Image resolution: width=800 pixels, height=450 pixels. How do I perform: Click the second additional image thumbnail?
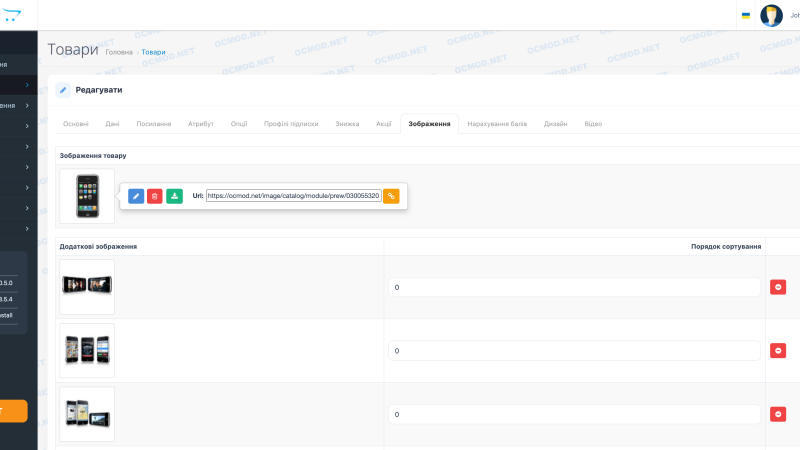pos(87,351)
